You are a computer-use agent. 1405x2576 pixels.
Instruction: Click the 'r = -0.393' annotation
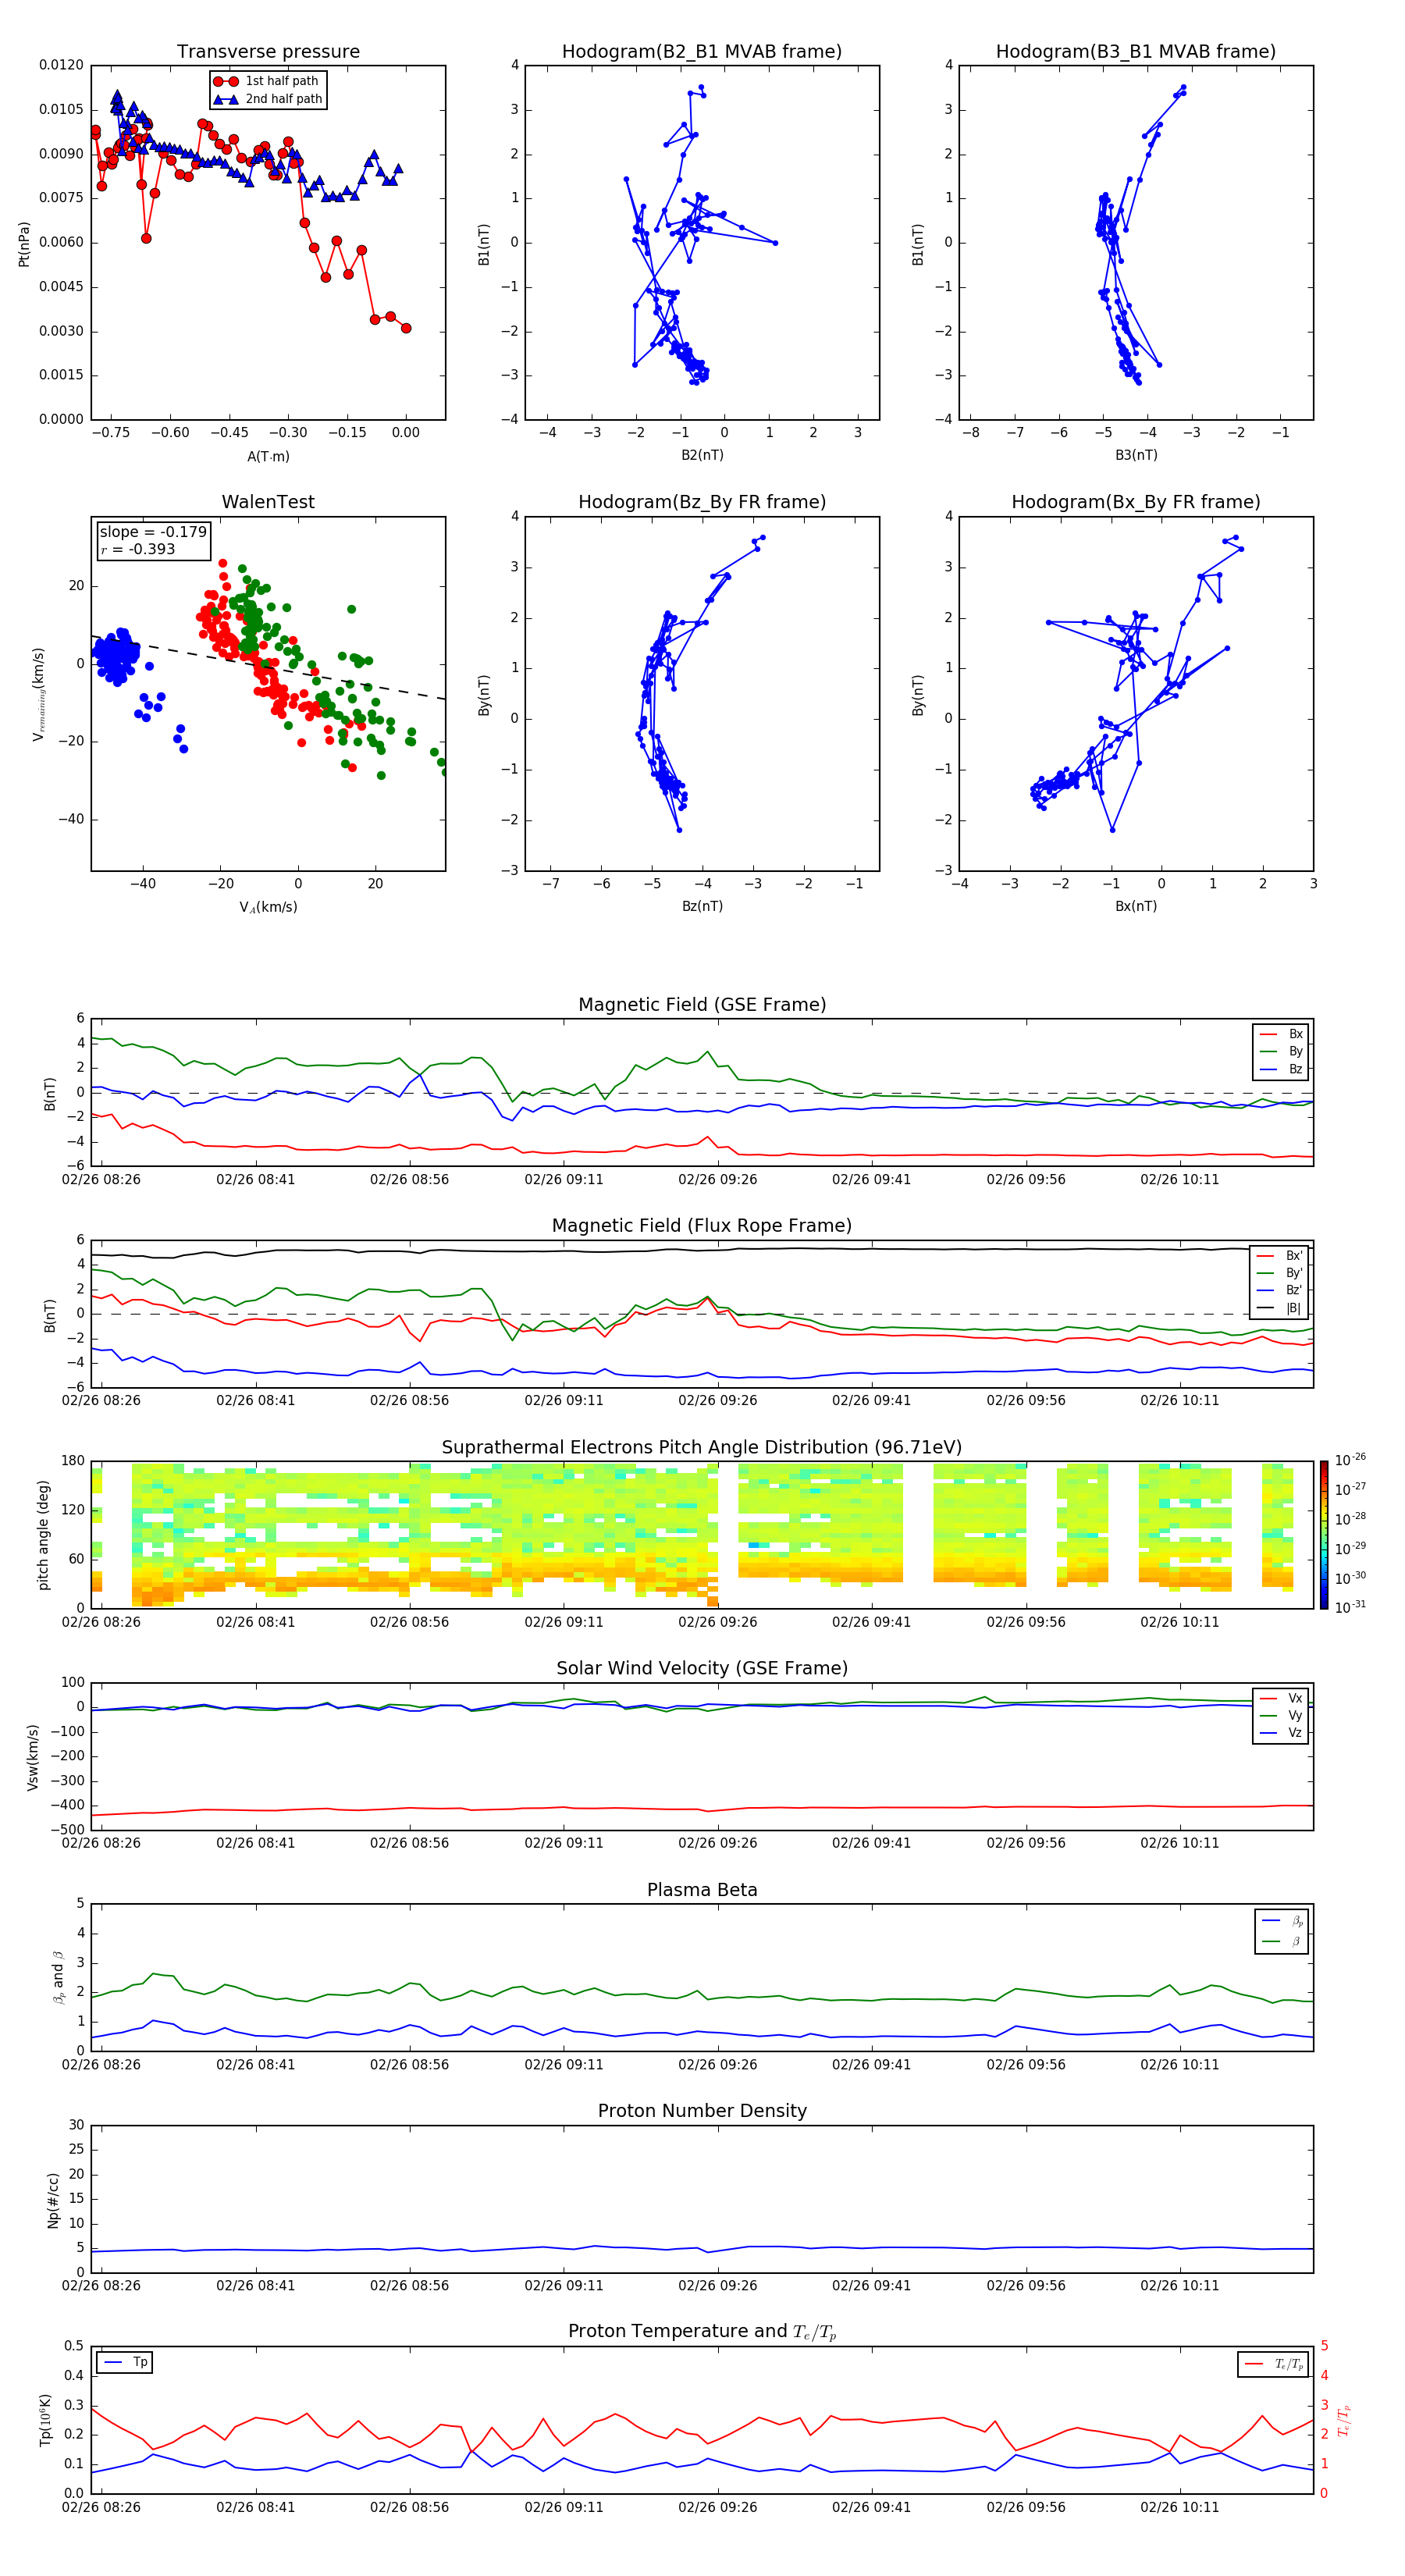(x=137, y=549)
